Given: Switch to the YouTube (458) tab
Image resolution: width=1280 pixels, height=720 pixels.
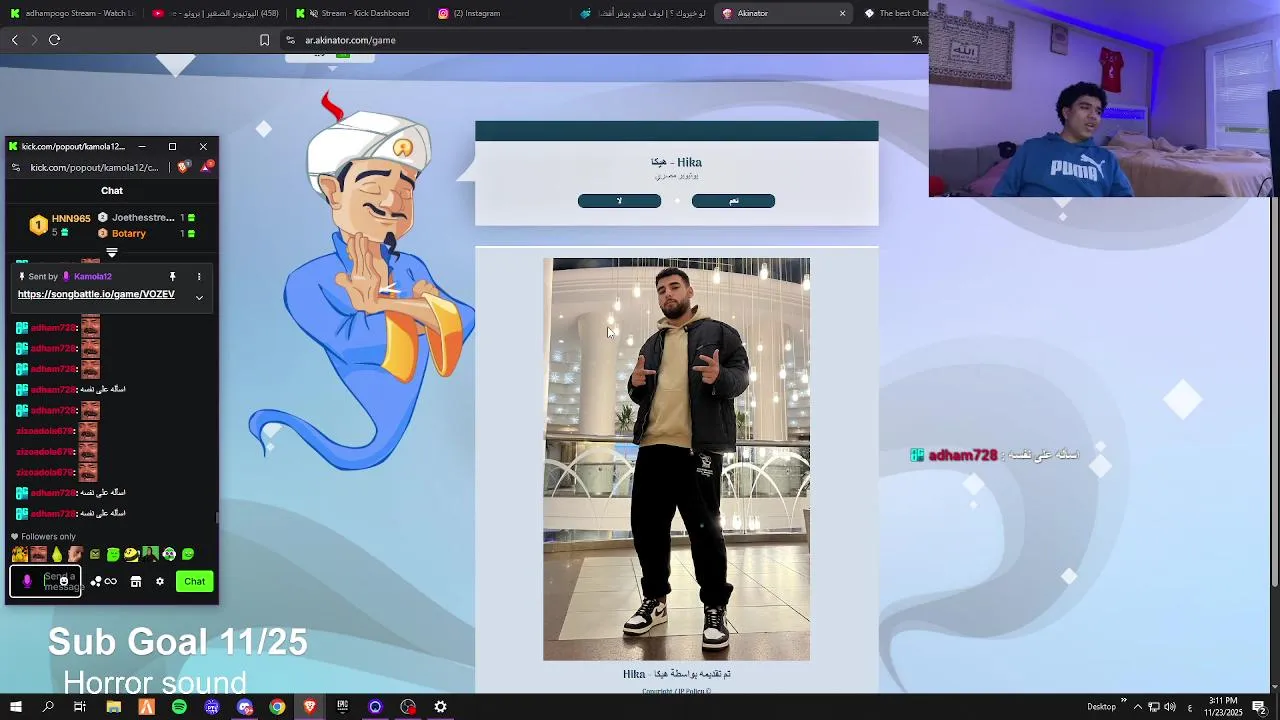Looking at the screenshot, I should (216, 13).
